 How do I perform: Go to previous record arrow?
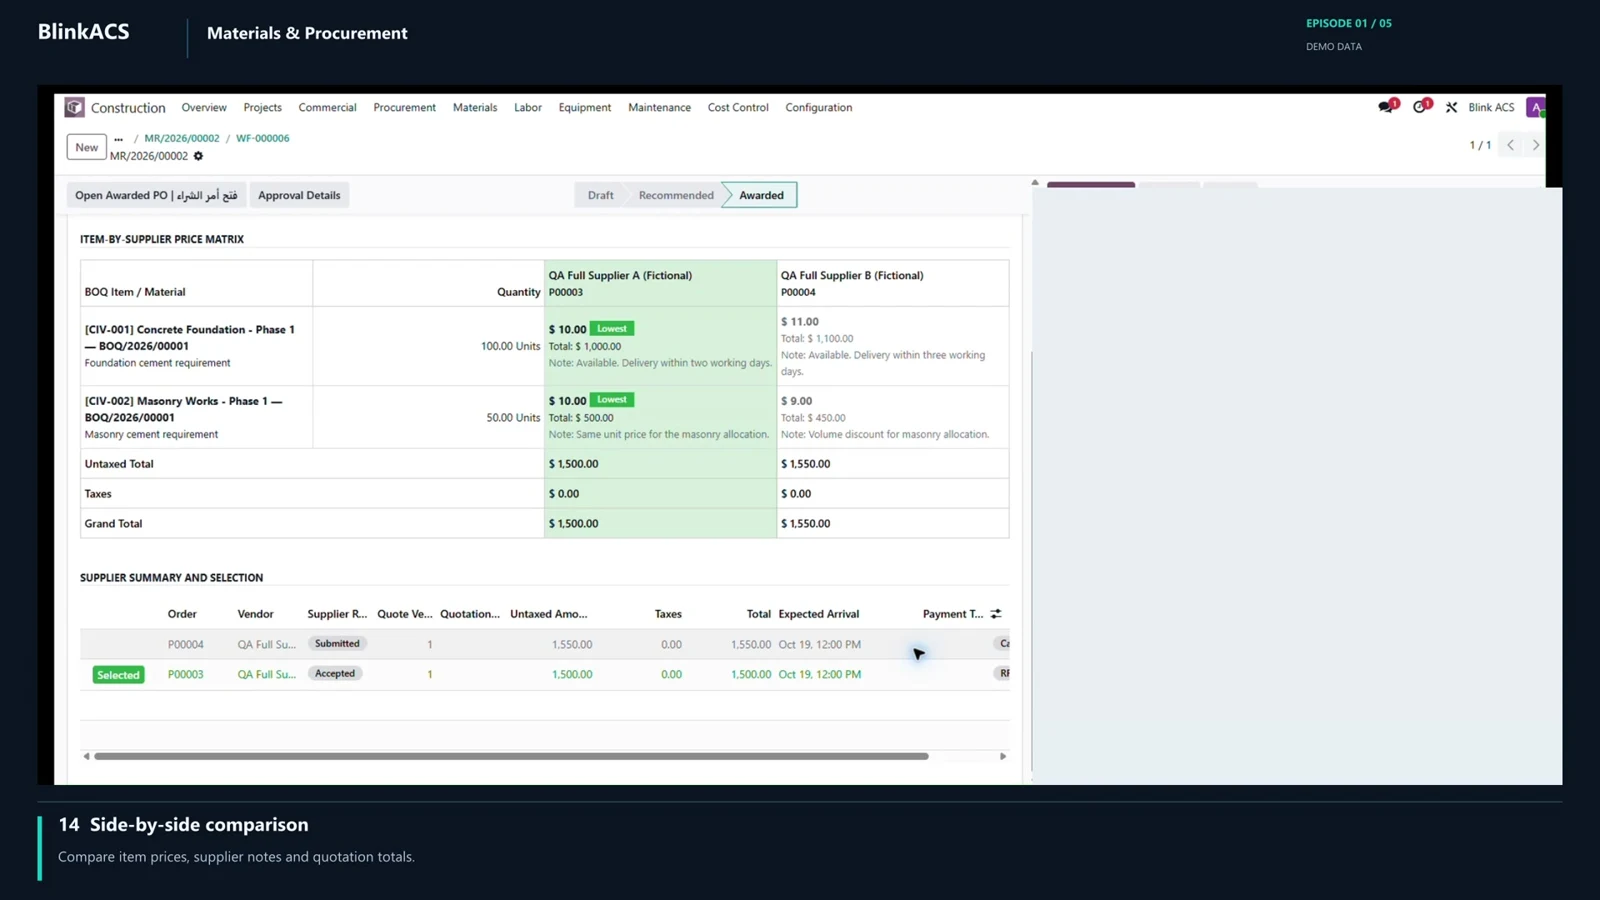(1511, 145)
